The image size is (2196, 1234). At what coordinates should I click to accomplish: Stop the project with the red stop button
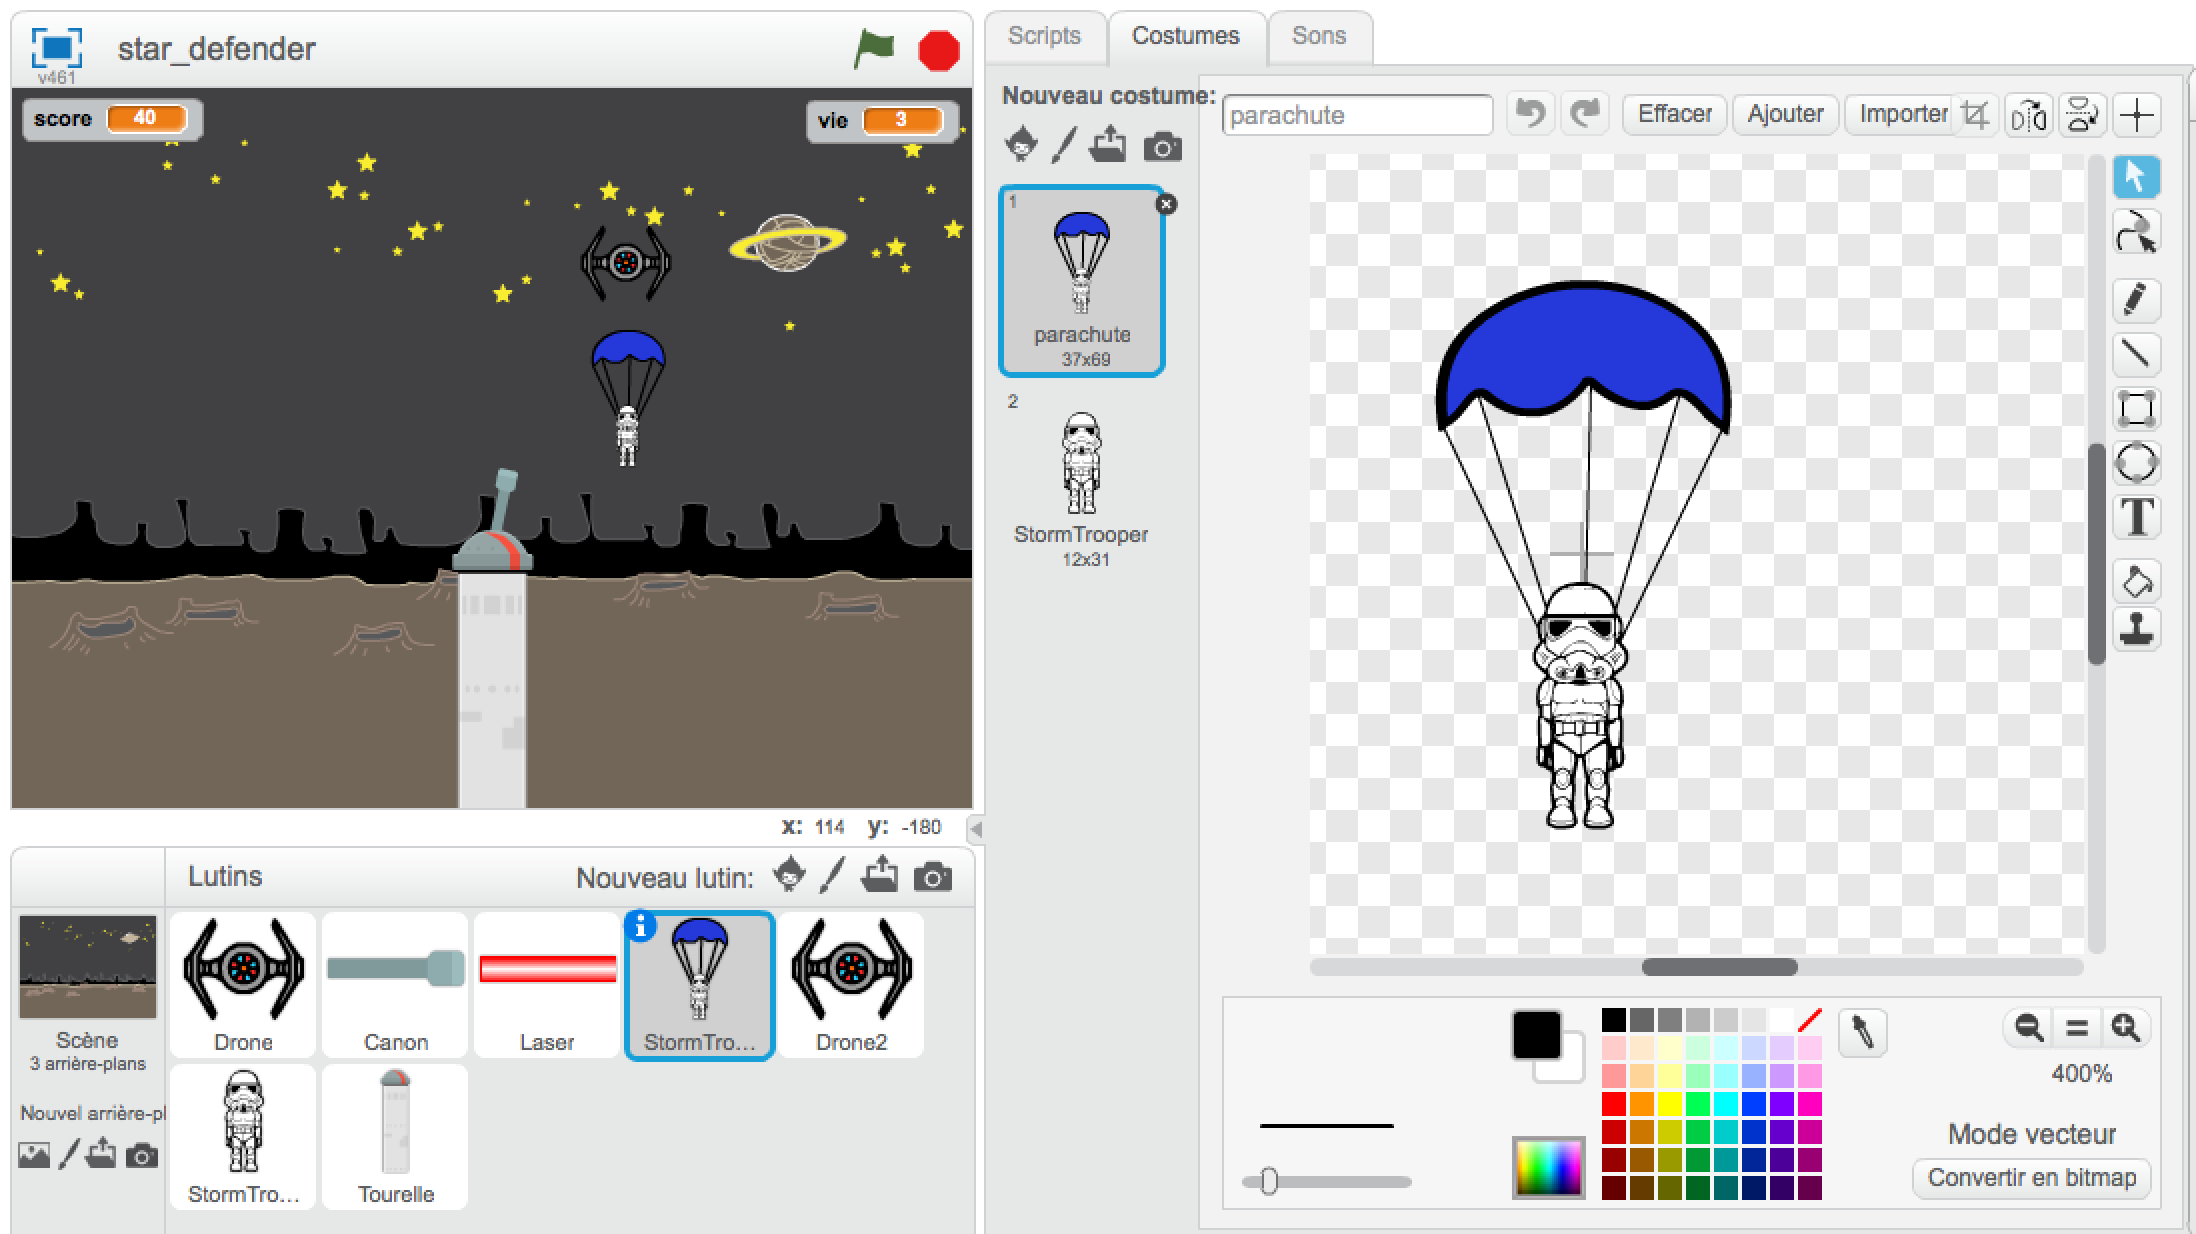(x=939, y=51)
